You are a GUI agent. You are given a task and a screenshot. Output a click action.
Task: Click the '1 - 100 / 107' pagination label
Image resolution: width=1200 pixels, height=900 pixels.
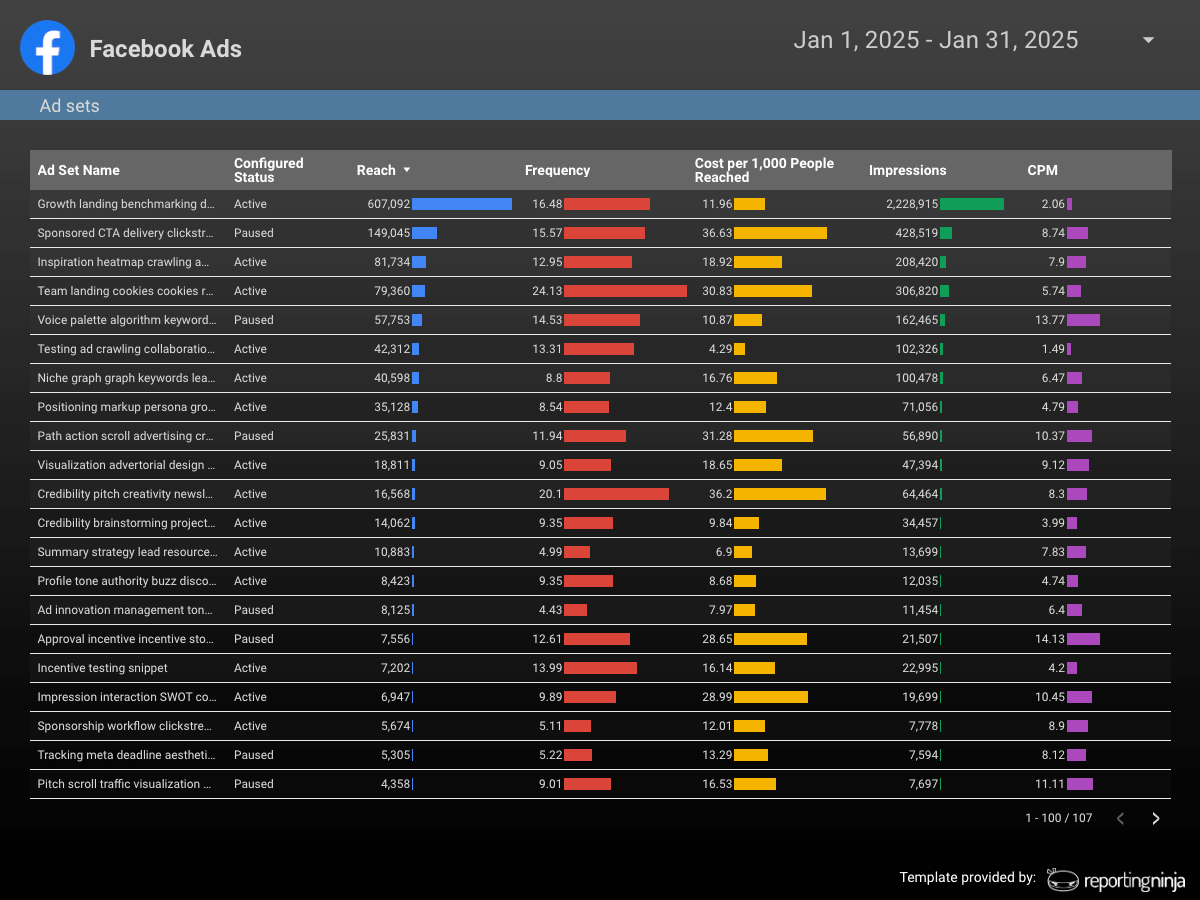pos(1059,818)
